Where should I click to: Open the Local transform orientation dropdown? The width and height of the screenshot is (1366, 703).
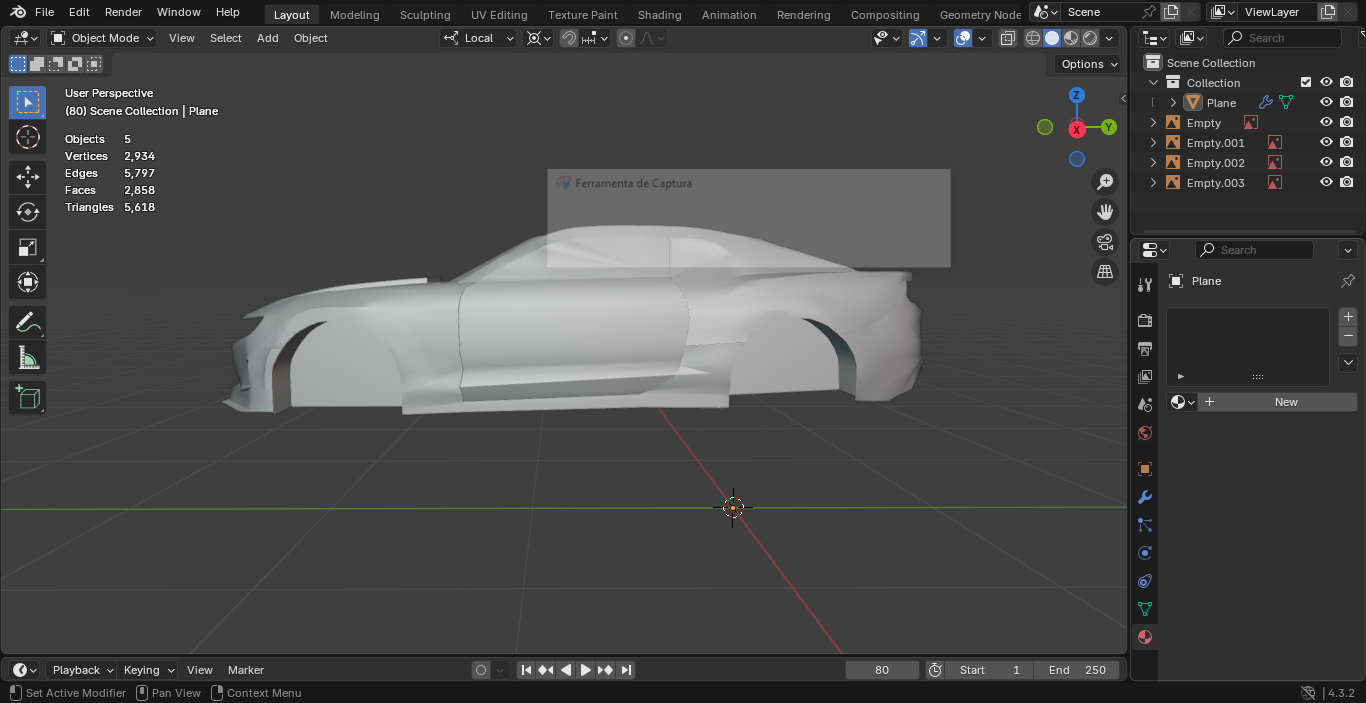coord(479,38)
